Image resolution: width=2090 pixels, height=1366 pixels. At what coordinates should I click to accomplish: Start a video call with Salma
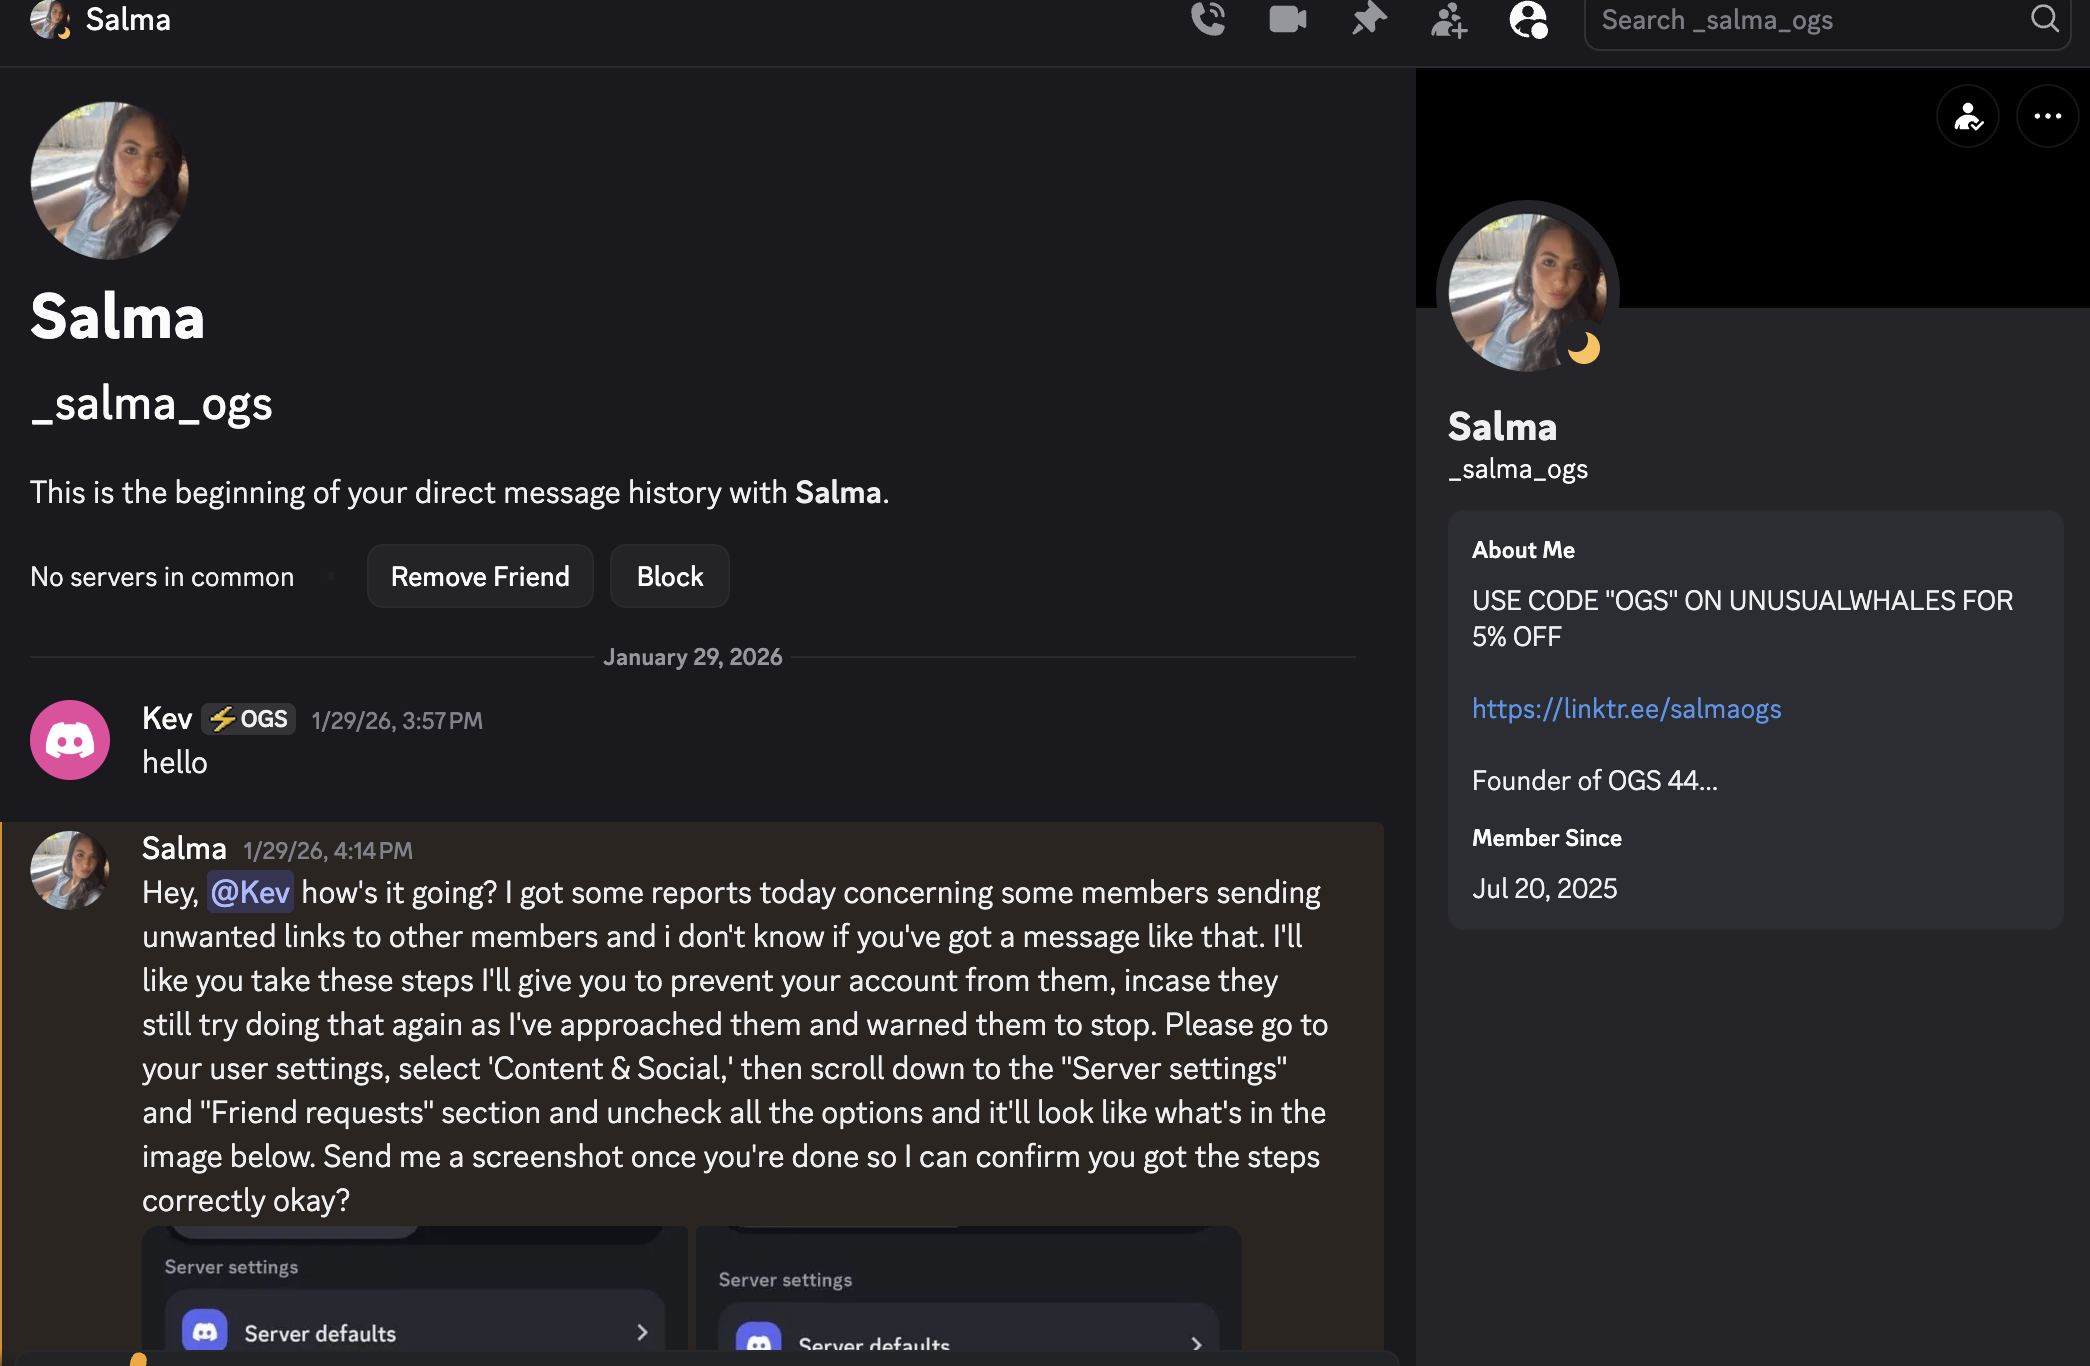click(1287, 19)
